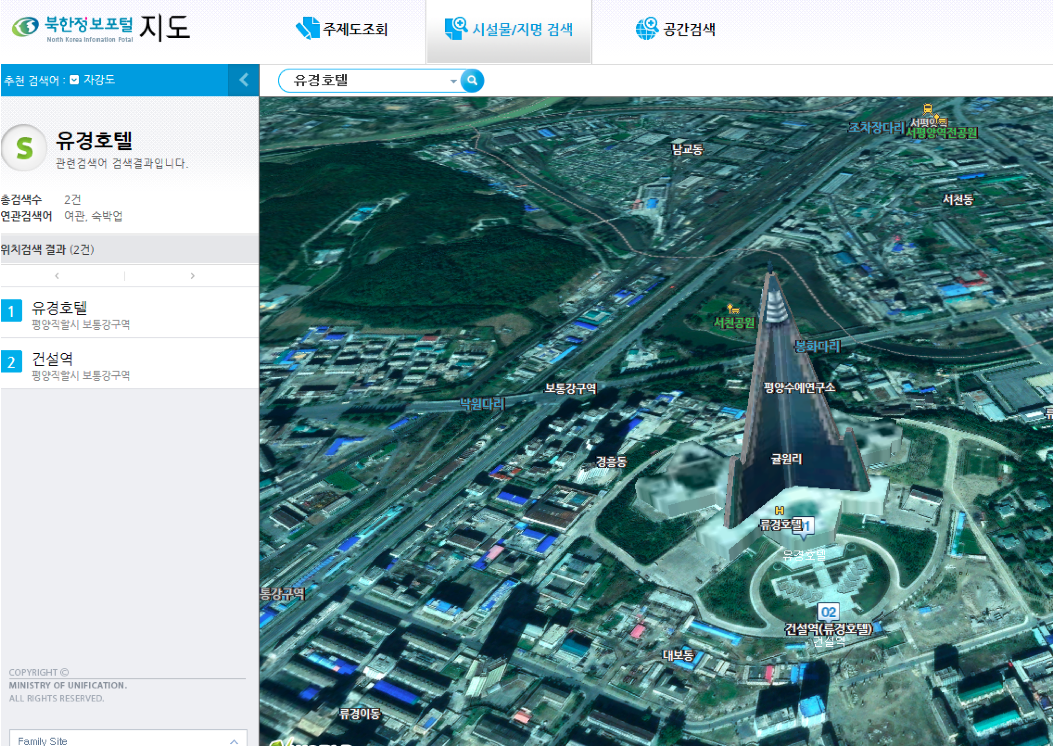Click the number 1 result marker on map
Viewport: 1053px width, 746px height.
point(809,525)
